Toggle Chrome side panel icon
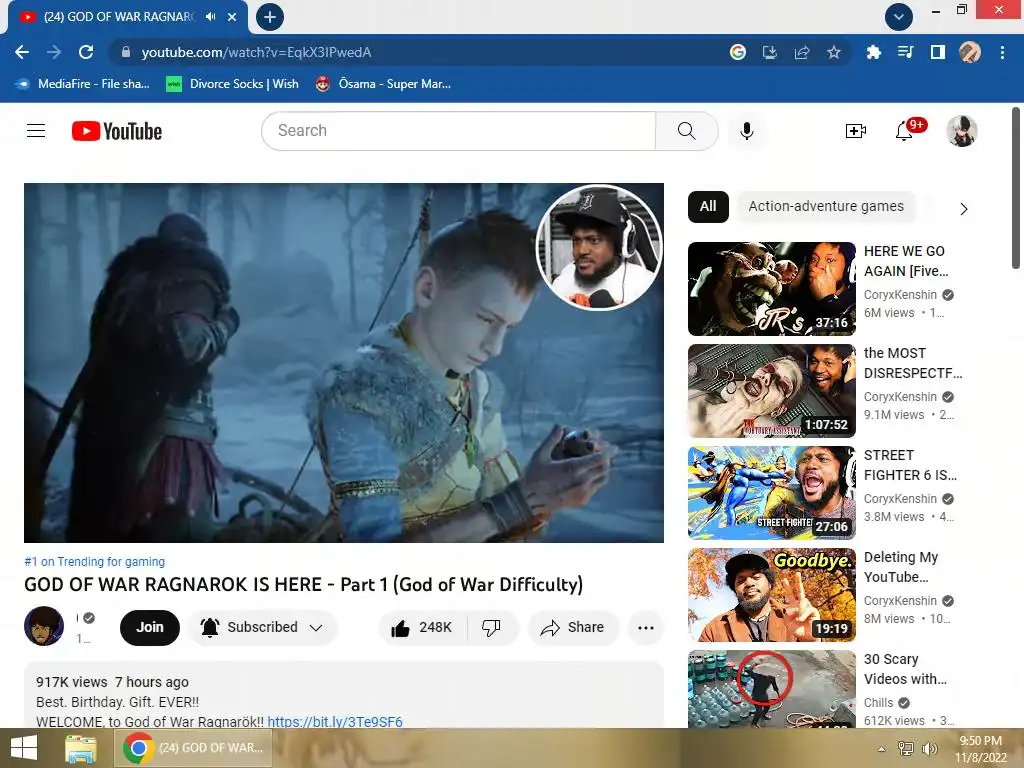 937,52
